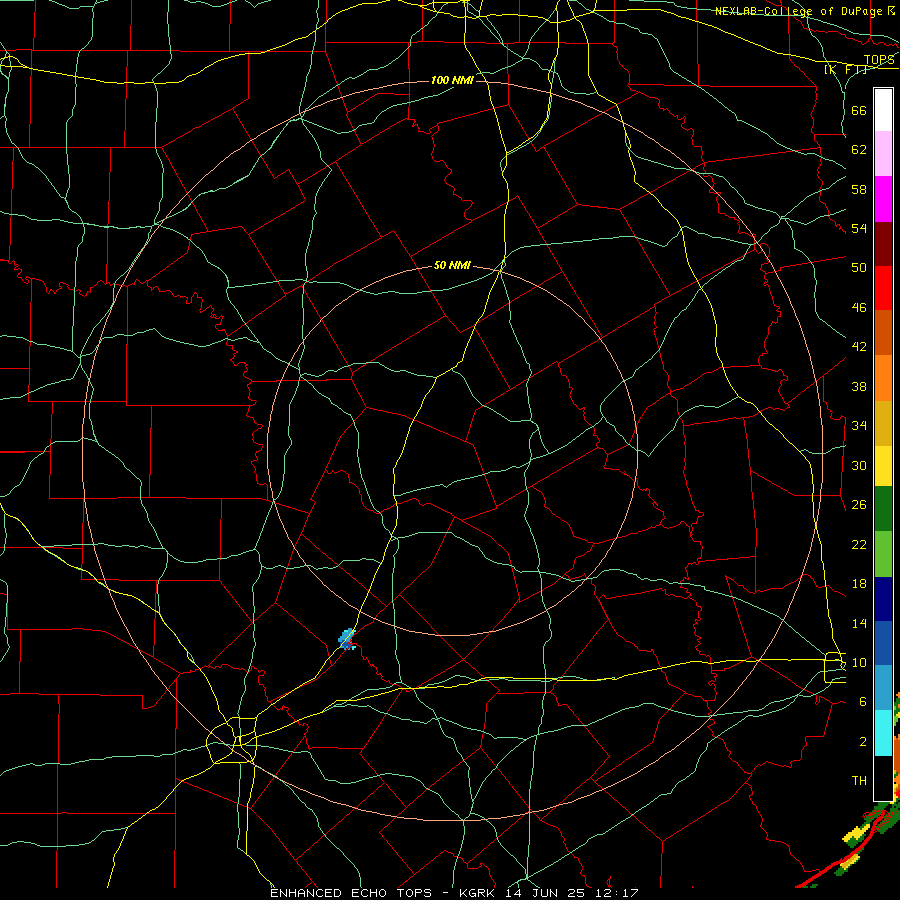This screenshot has height=900, width=900.
Task: Pick the gold legend swatch
Action: tap(883, 424)
